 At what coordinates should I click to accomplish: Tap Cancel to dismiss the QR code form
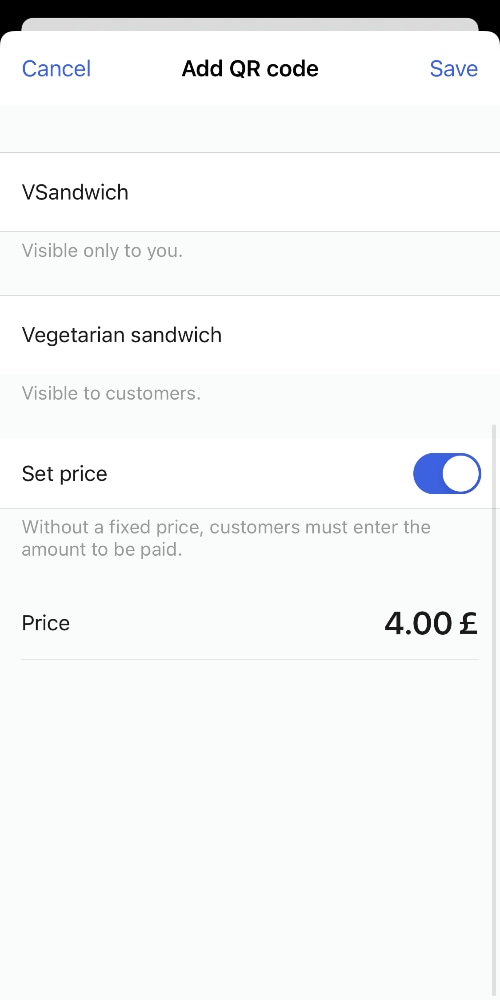coord(56,68)
